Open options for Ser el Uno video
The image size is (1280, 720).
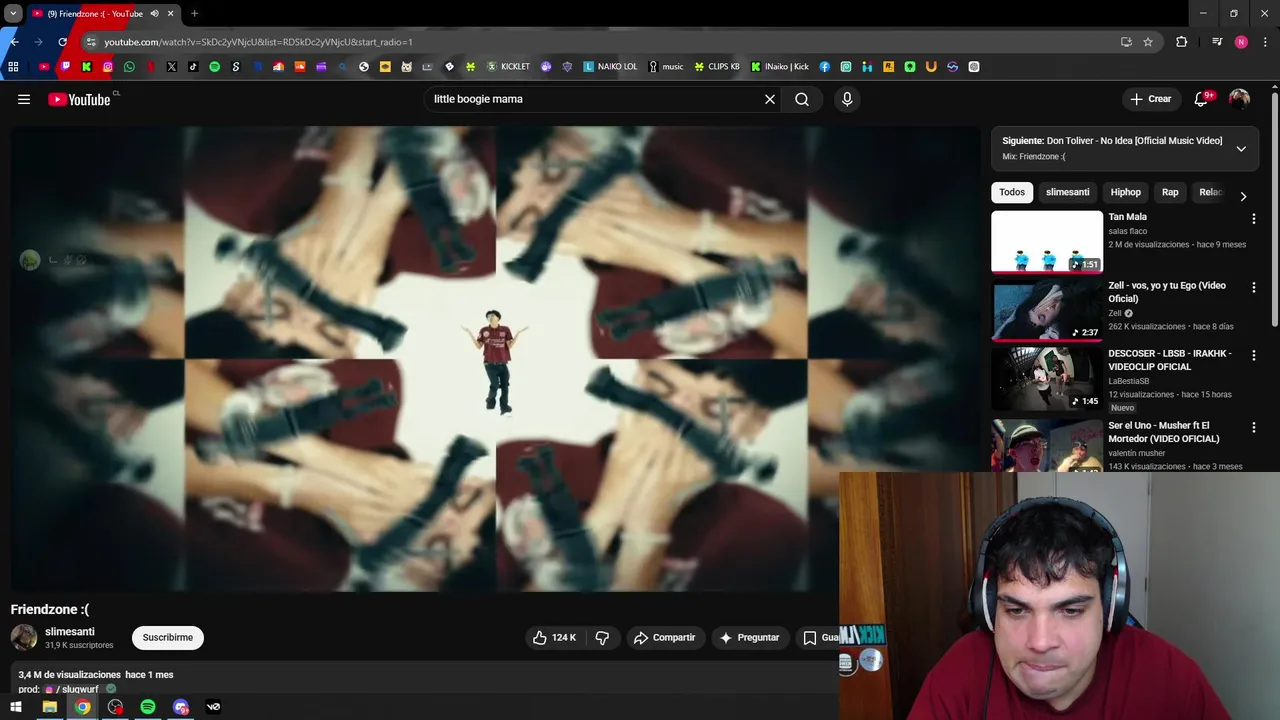point(1253,427)
